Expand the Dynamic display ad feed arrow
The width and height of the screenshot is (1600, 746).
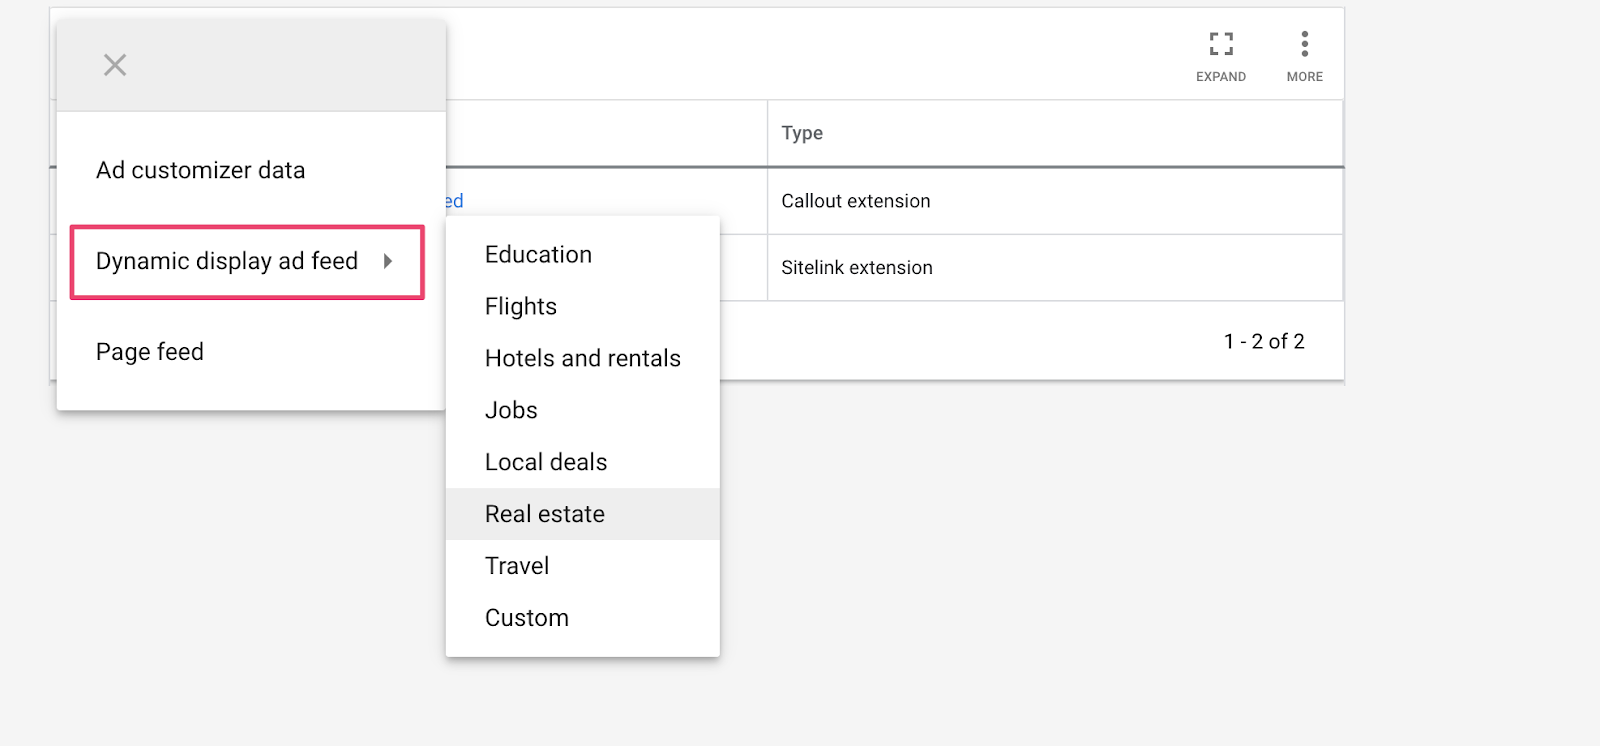pos(388,261)
